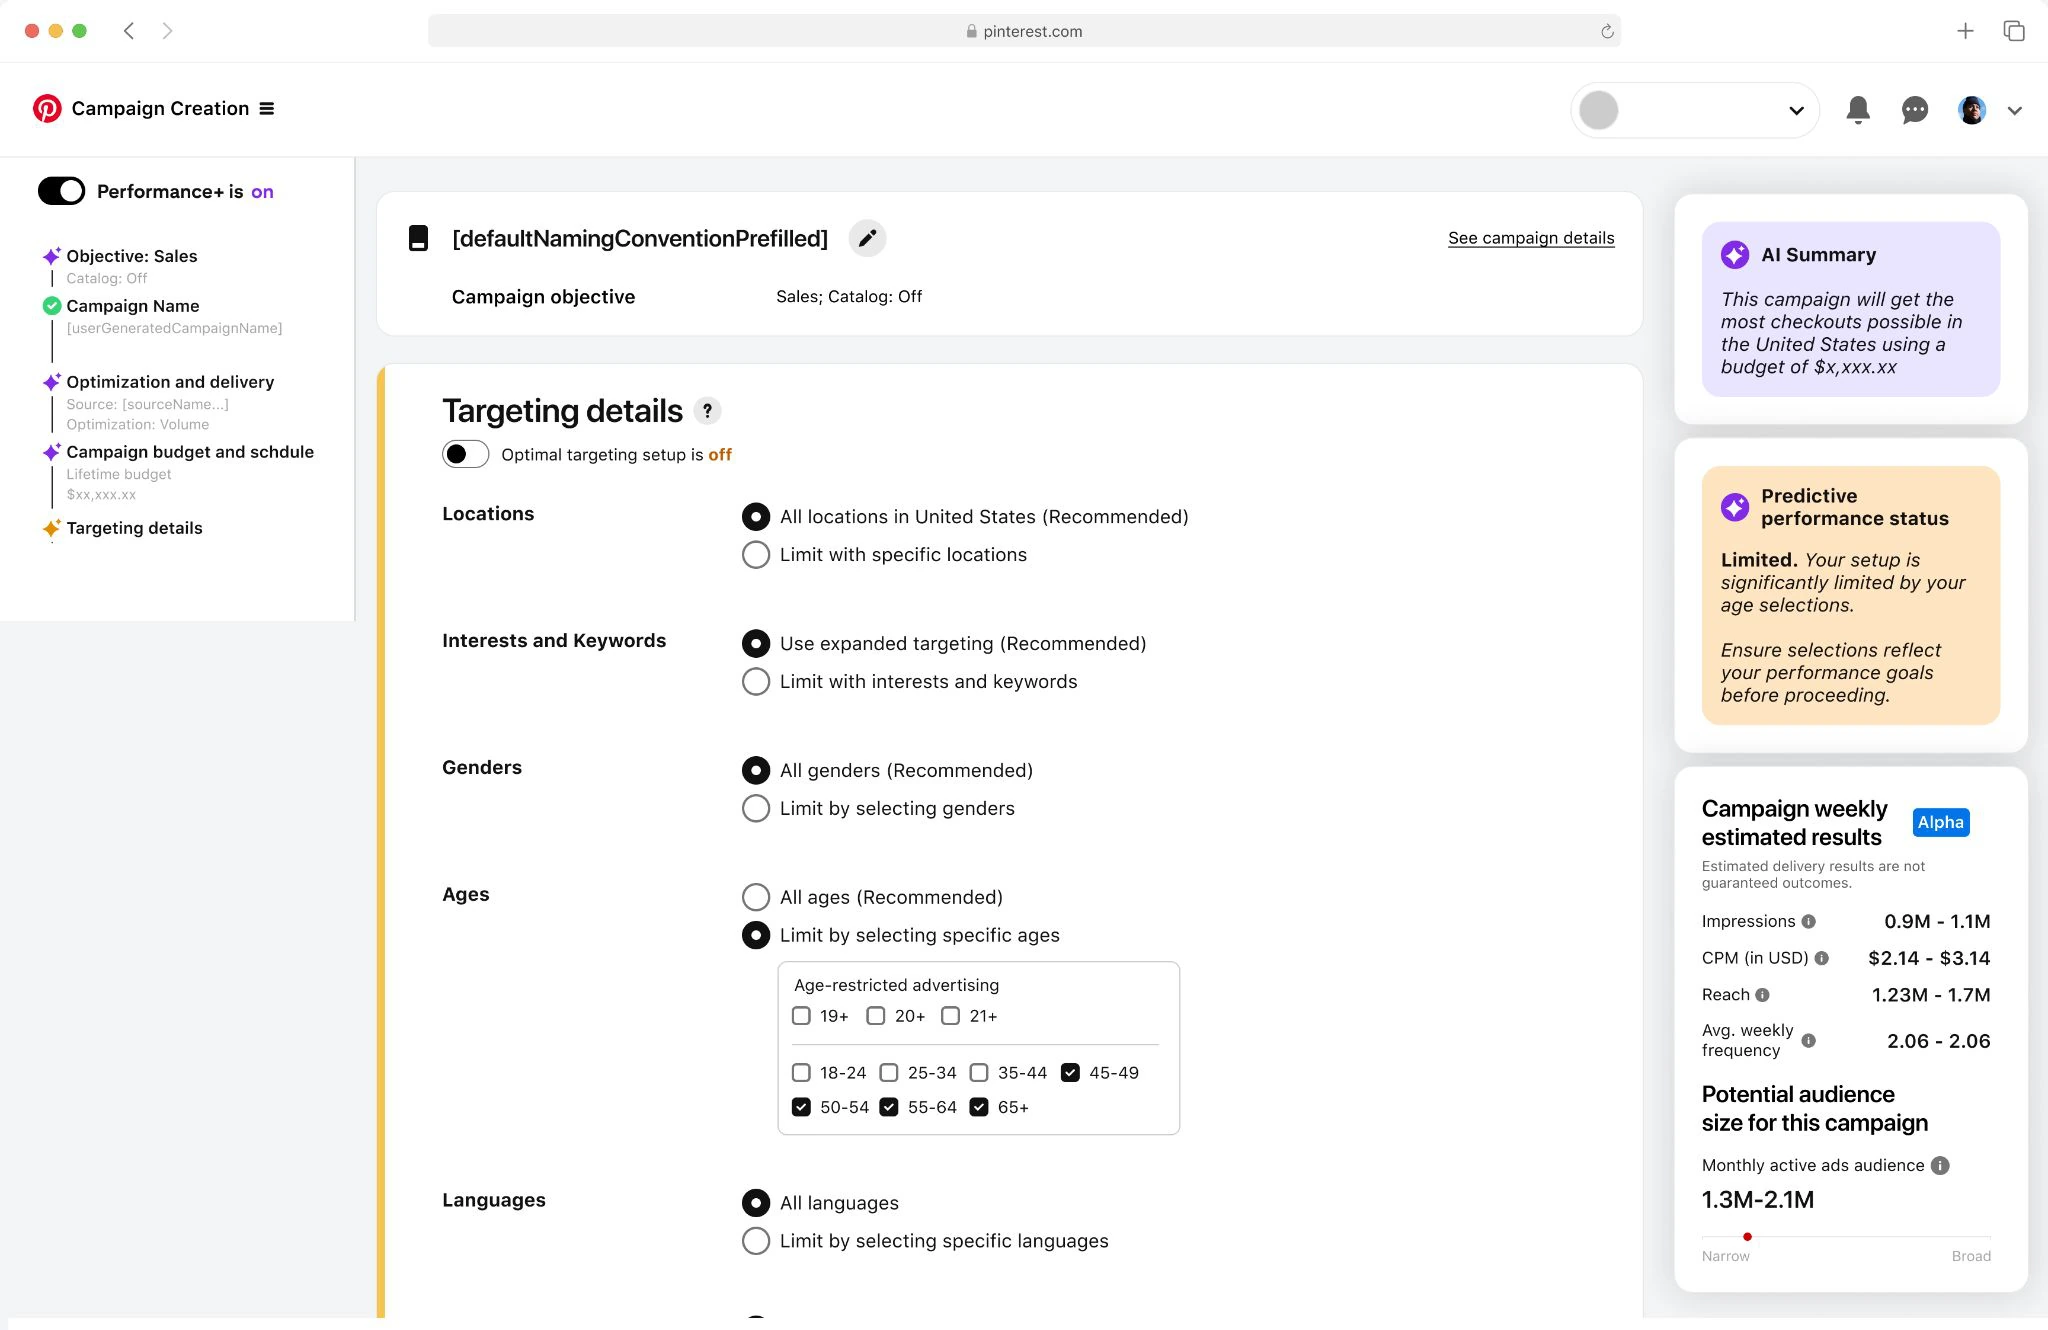
Task: Select Limit with specific locations
Action: pos(756,554)
